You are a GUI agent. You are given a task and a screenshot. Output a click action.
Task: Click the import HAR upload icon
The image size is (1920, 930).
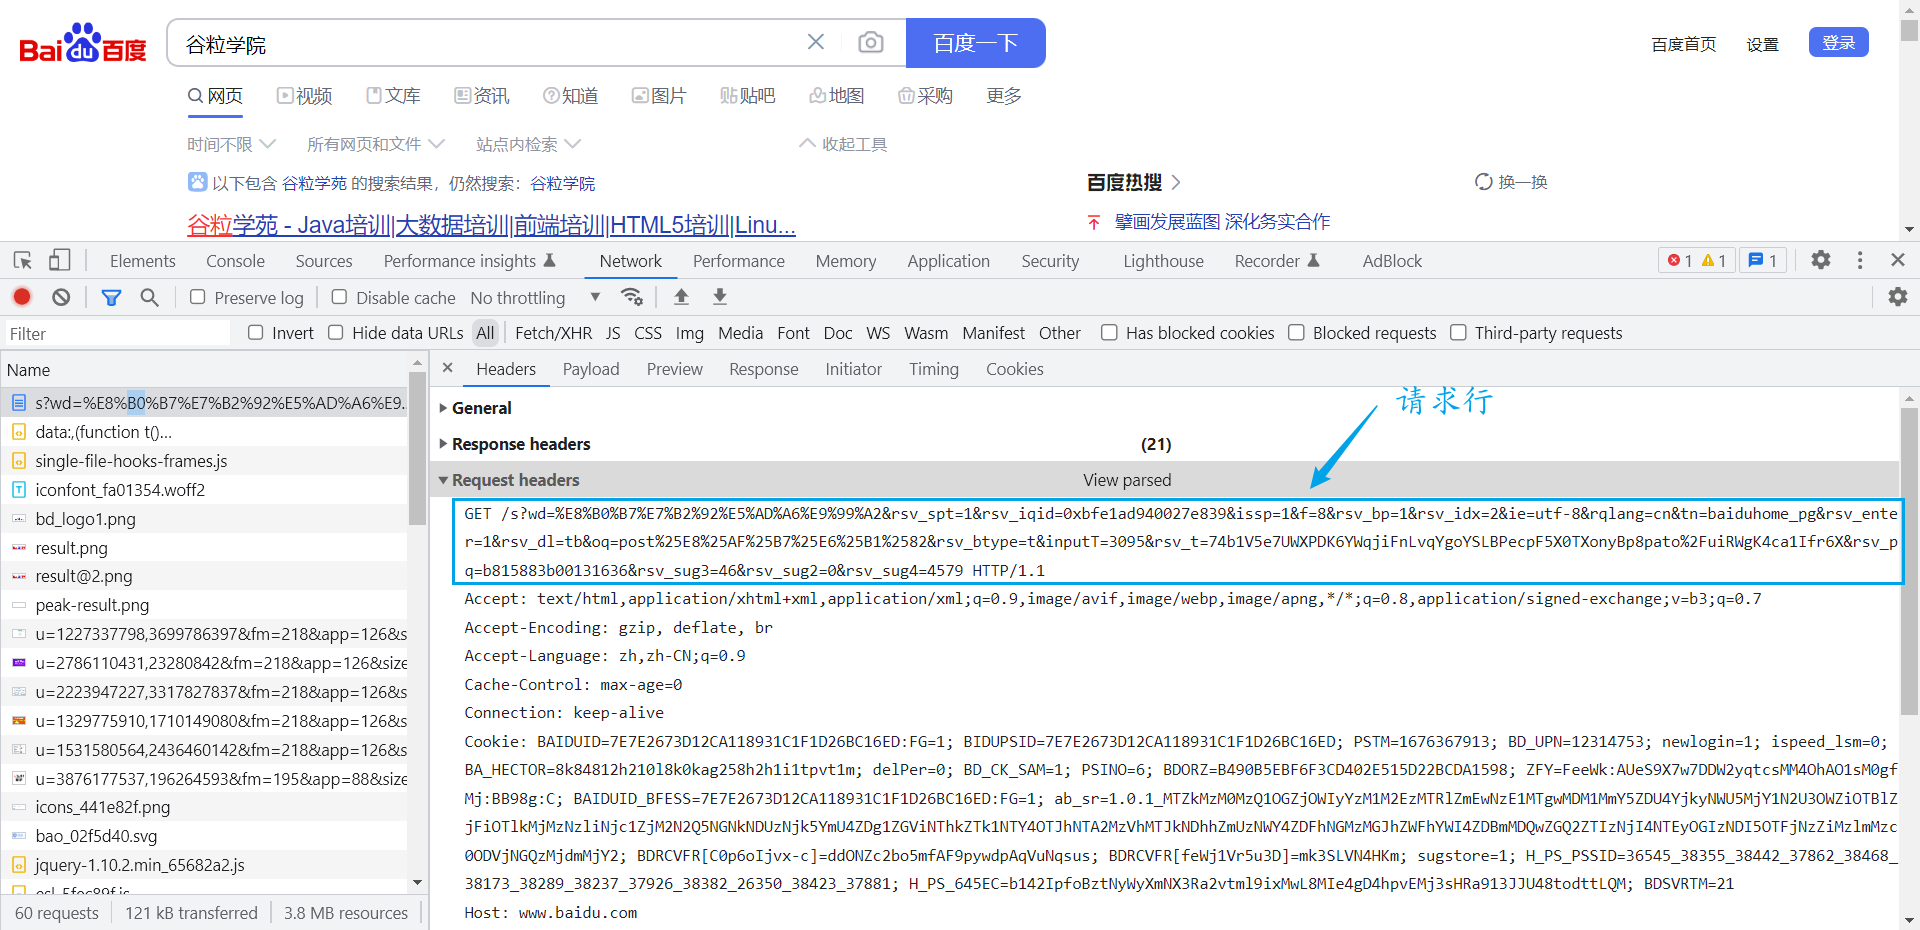[681, 297]
